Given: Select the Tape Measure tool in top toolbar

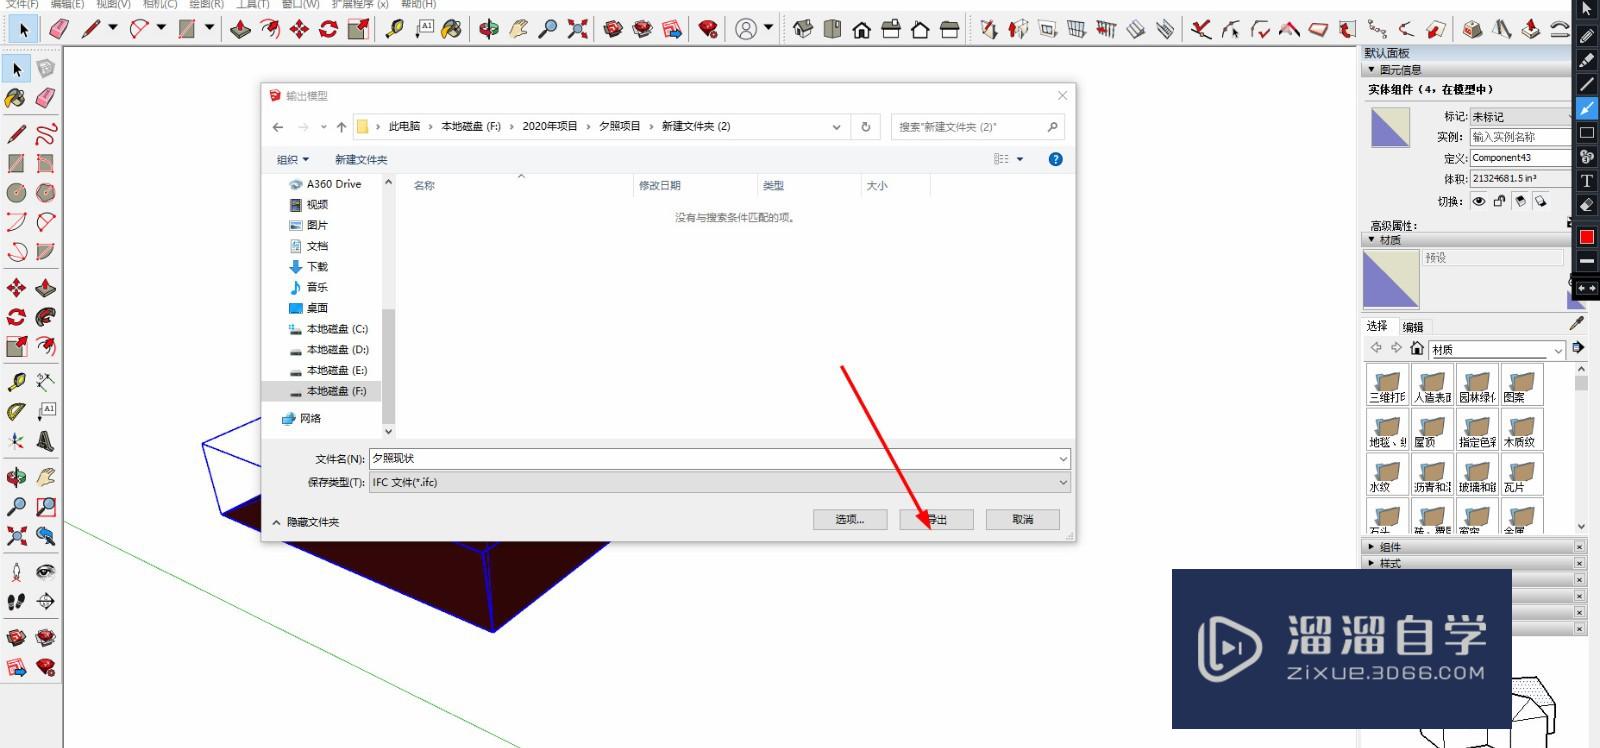Looking at the screenshot, I should point(395,29).
